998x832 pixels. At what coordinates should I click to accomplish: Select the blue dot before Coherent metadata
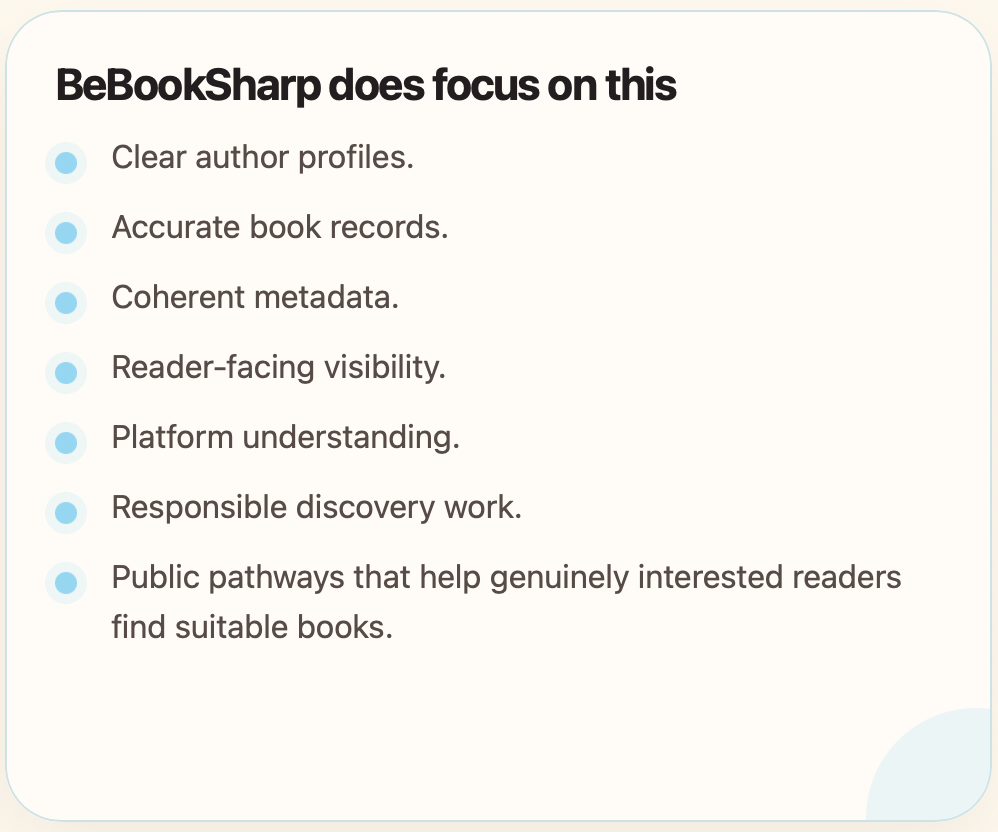[x=66, y=302]
